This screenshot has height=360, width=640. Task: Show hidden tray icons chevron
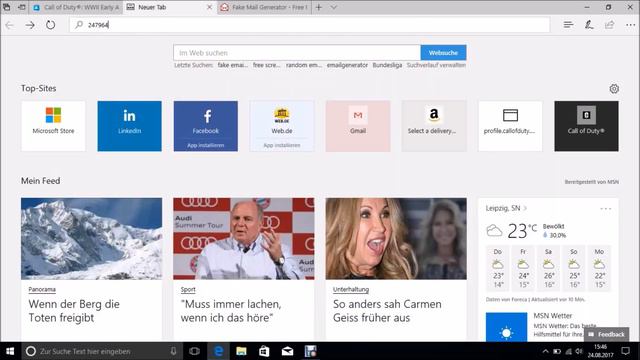tap(545, 351)
